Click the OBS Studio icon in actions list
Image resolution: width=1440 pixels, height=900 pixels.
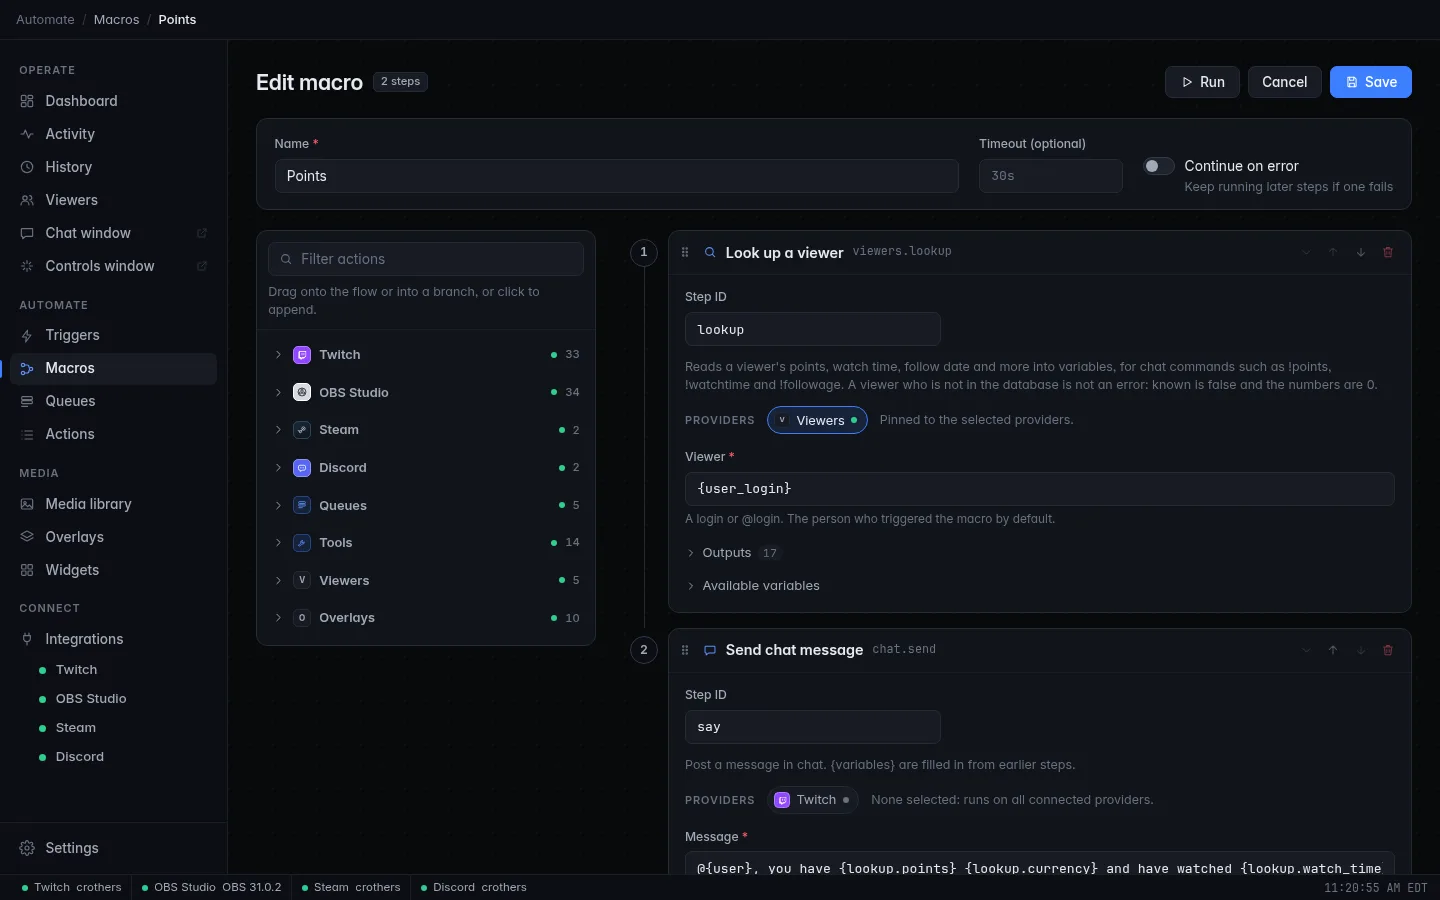[x=302, y=393]
